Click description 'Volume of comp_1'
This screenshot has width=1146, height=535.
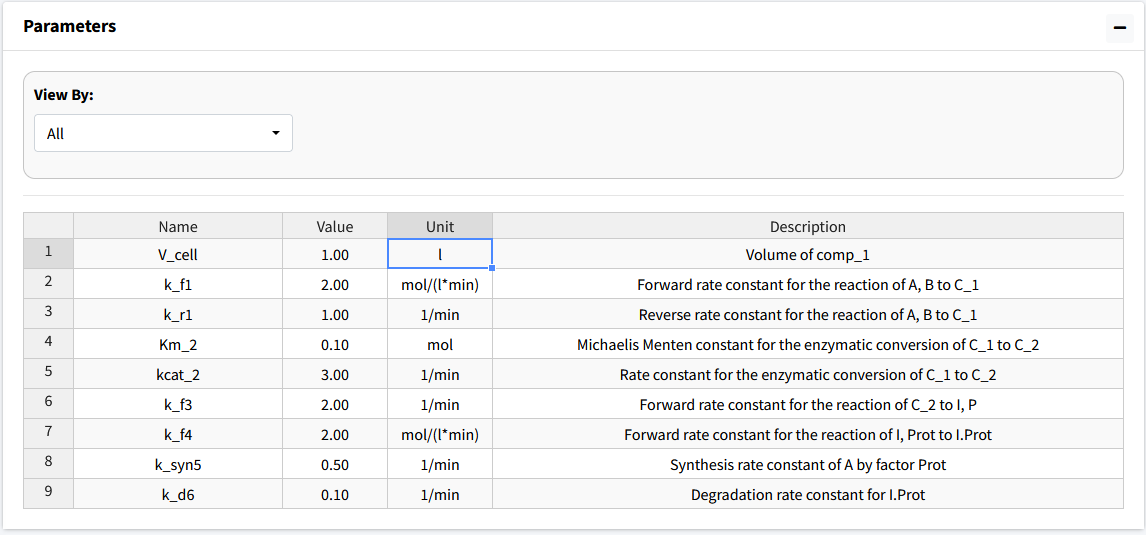pyautogui.click(x=808, y=254)
